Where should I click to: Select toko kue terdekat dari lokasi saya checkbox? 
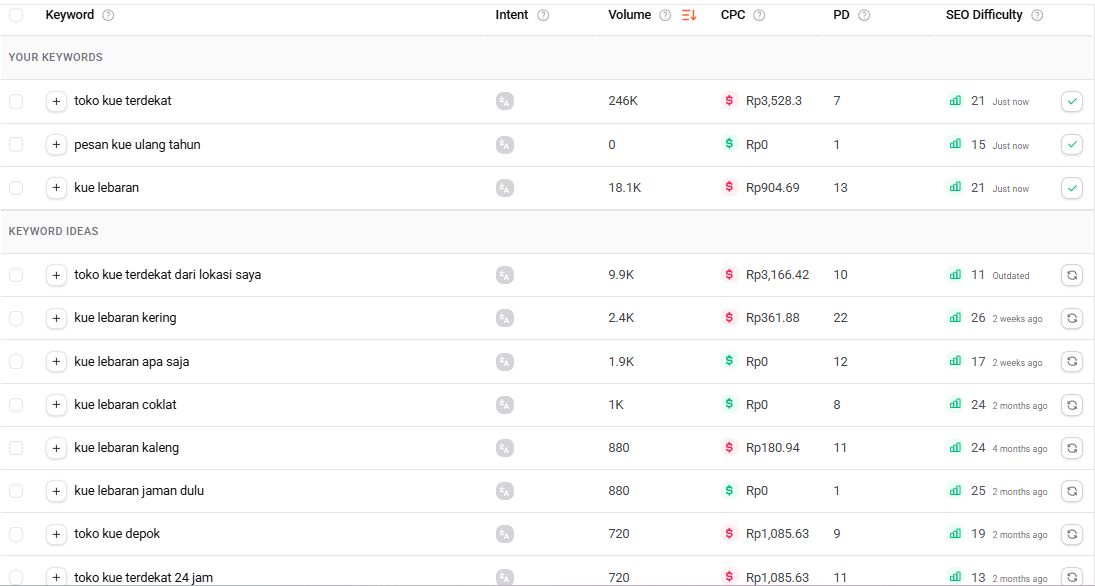[x=16, y=275]
